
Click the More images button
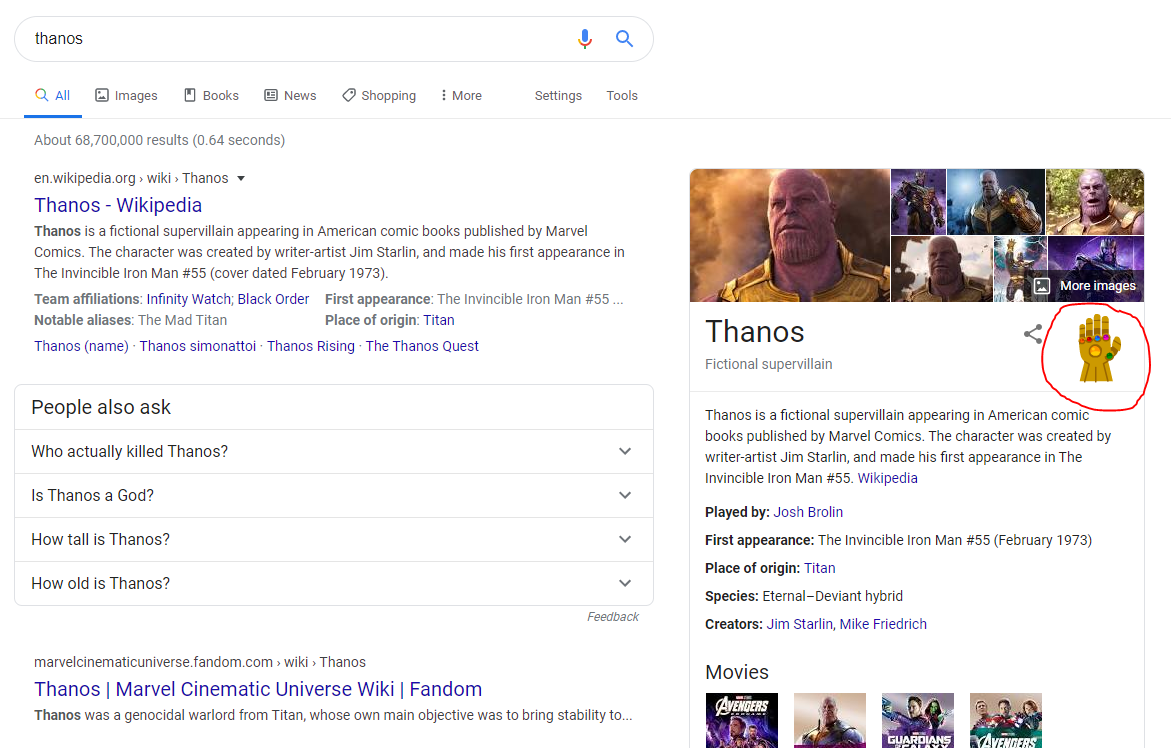(1086, 286)
